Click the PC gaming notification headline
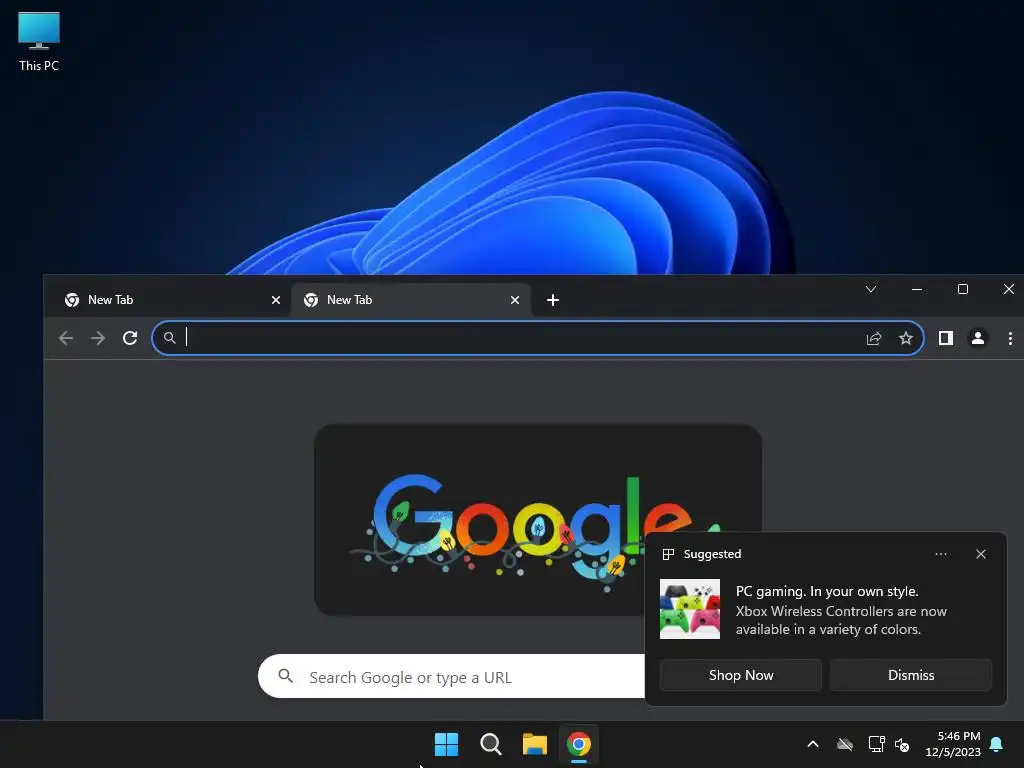 pyautogui.click(x=827, y=591)
